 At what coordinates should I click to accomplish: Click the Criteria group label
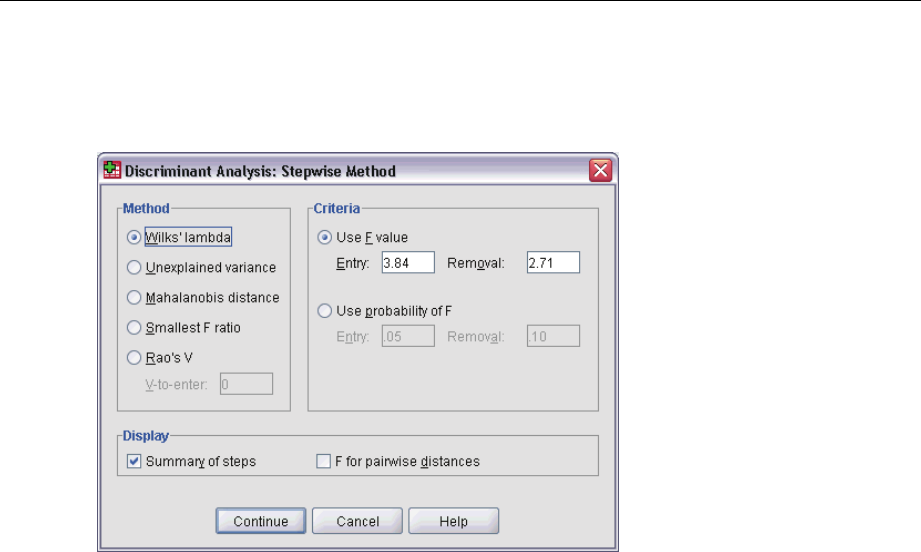(337, 208)
